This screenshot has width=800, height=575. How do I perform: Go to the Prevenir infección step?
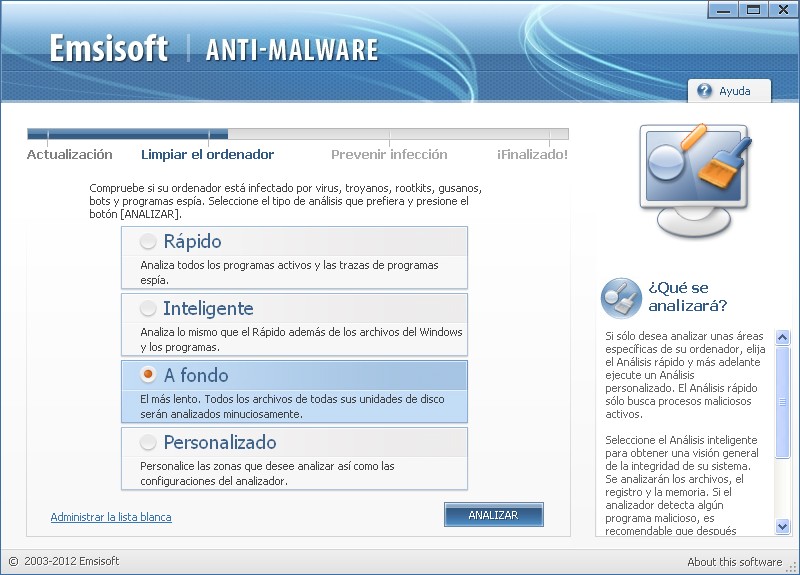pyautogui.click(x=389, y=155)
